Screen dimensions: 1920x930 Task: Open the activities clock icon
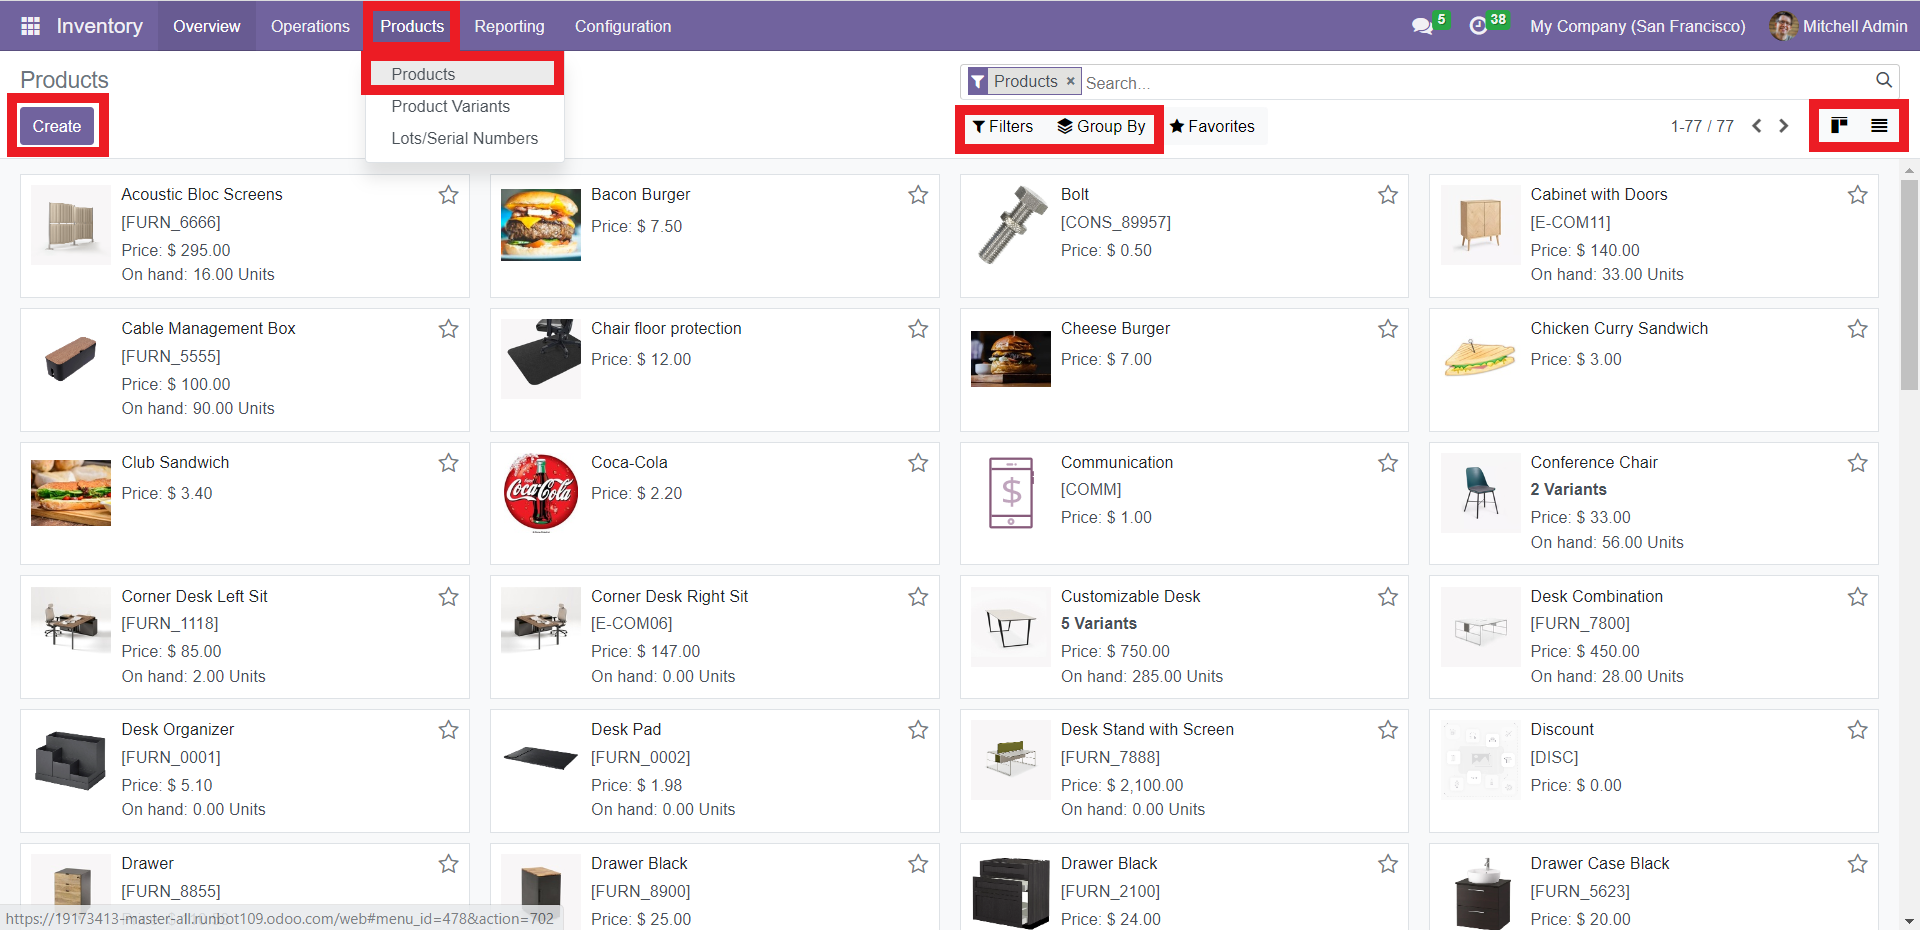[1478, 26]
